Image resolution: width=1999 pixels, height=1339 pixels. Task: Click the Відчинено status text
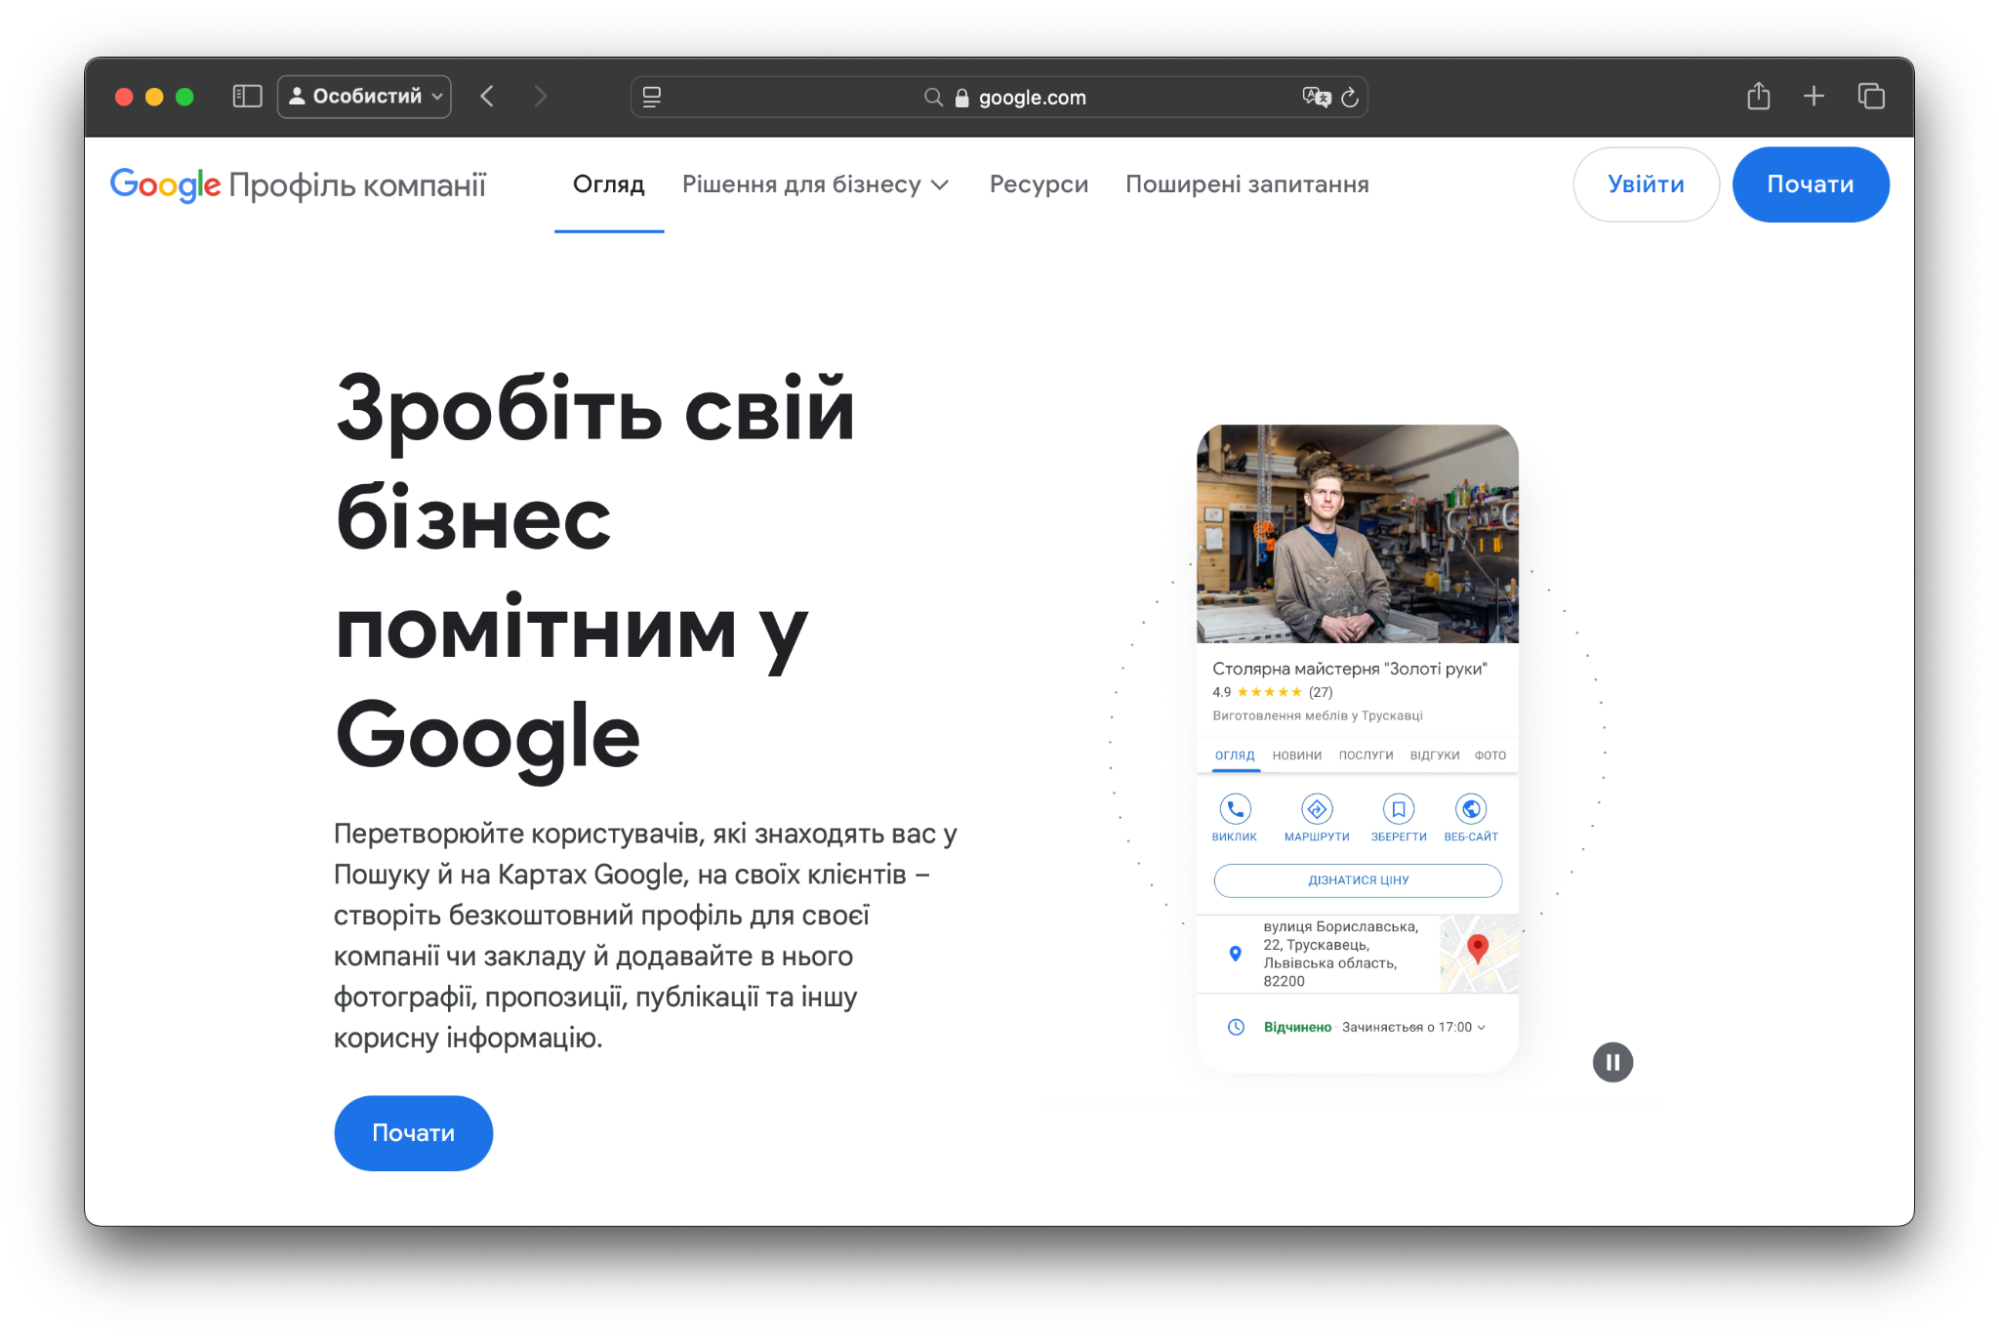tap(1297, 1027)
